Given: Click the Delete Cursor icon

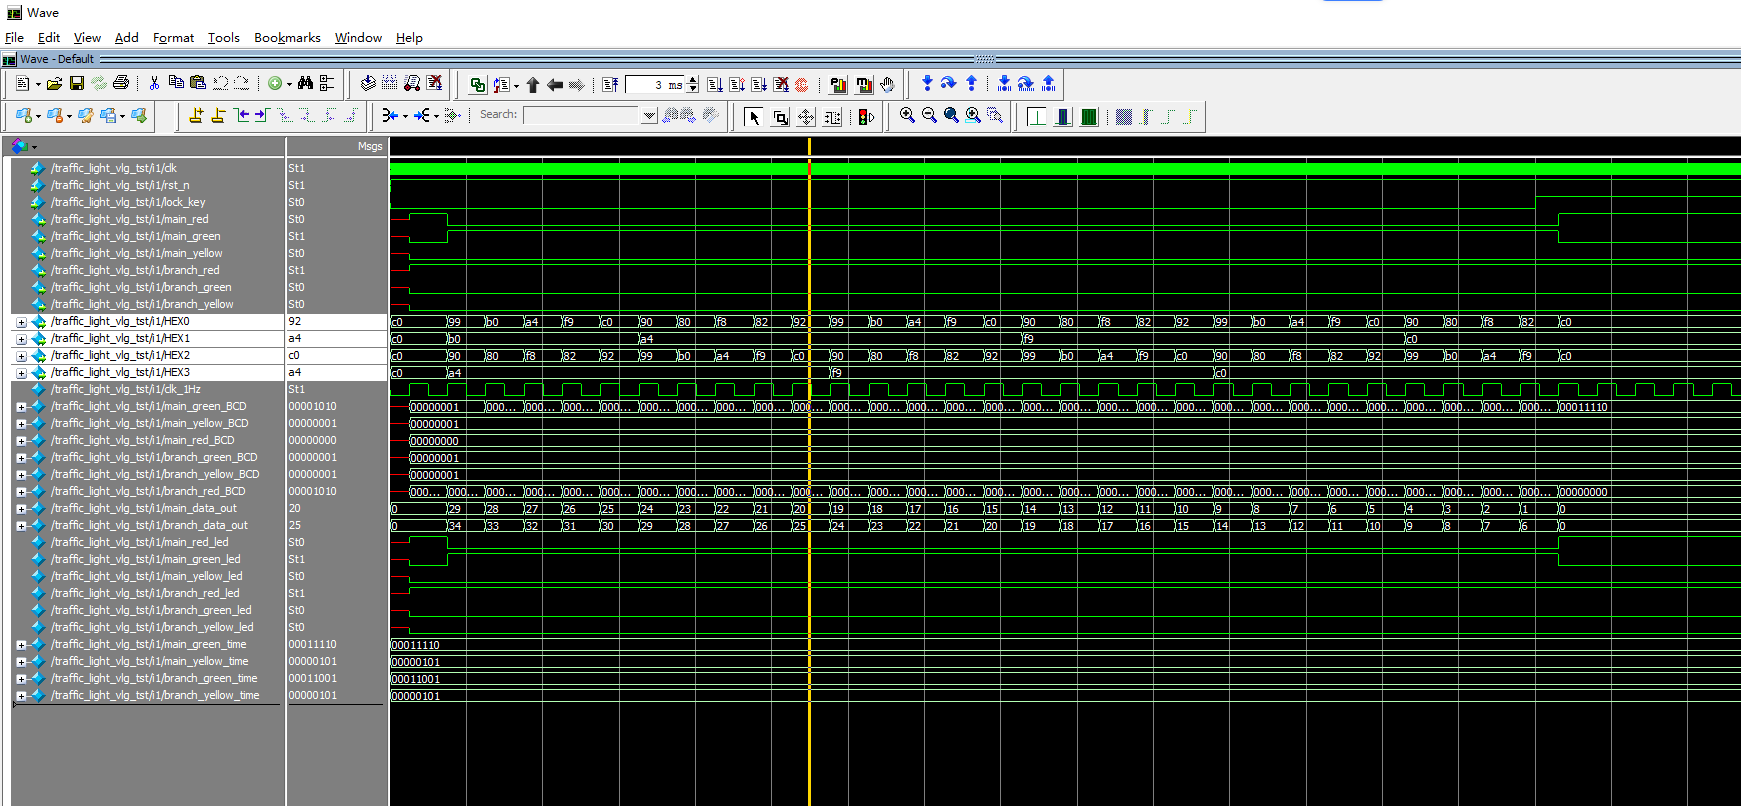Looking at the screenshot, I should [218, 116].
